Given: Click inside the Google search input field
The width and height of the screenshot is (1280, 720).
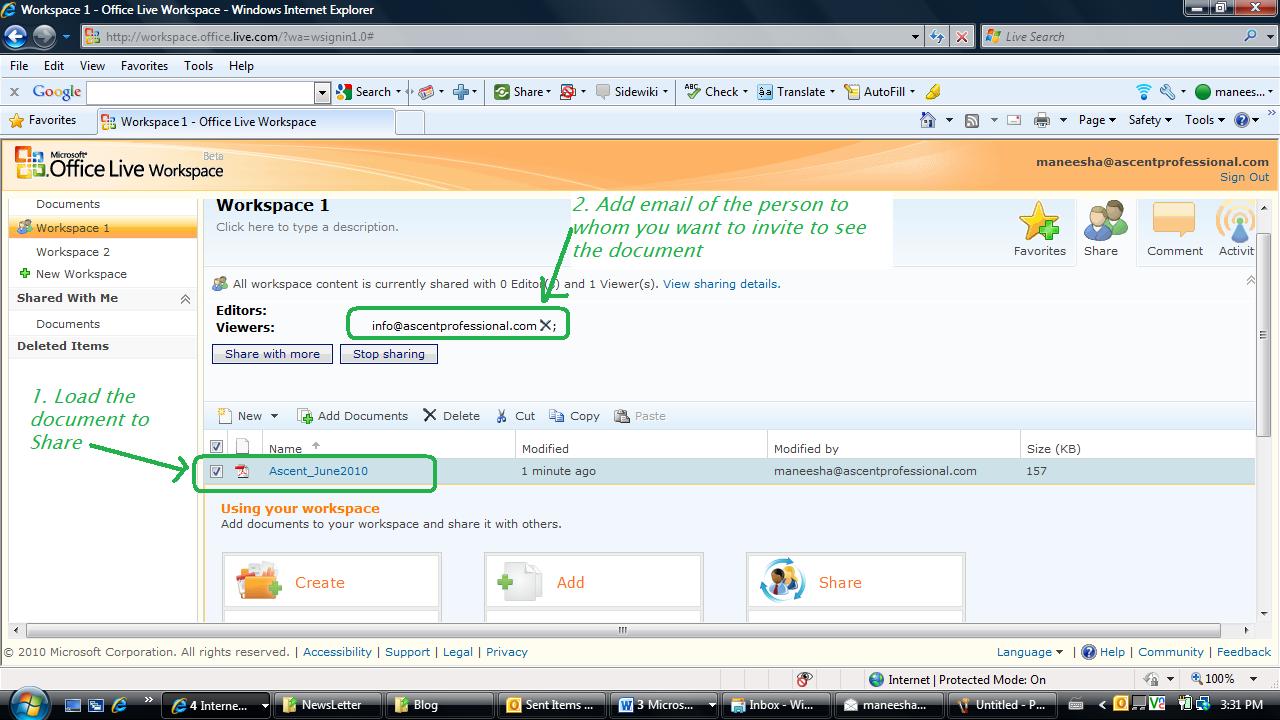Looking at the screenshot, I should tap(200, 91).
